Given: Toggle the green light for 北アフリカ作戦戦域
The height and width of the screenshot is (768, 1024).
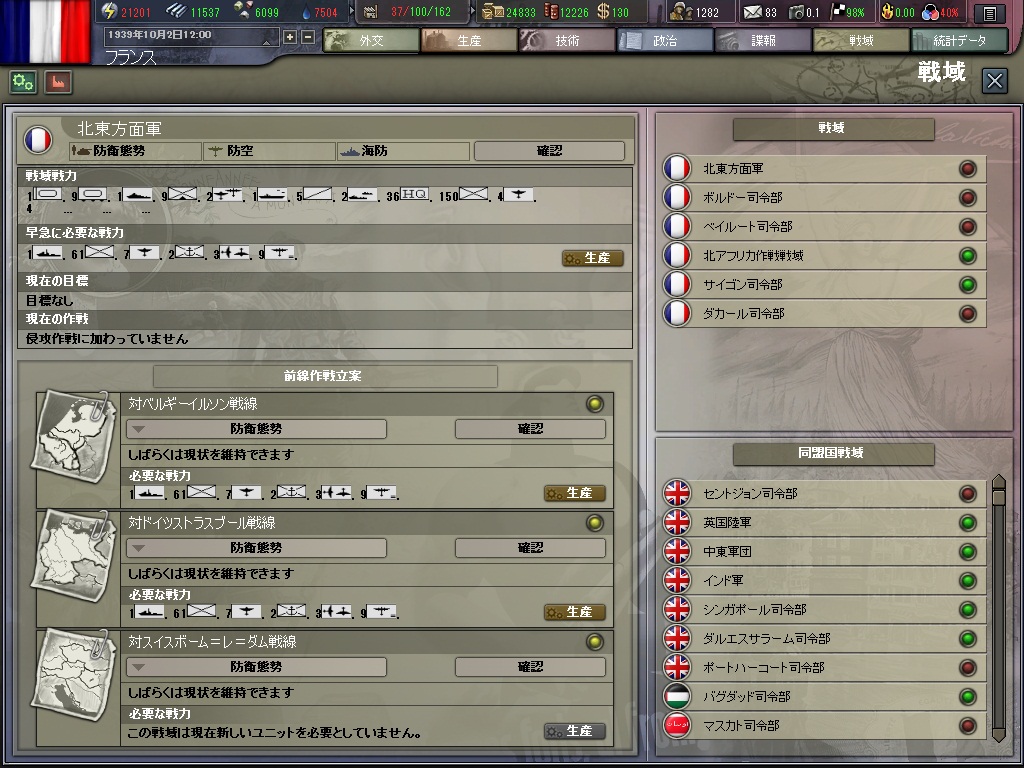Looking at the screenshot, I should (968, 256).
